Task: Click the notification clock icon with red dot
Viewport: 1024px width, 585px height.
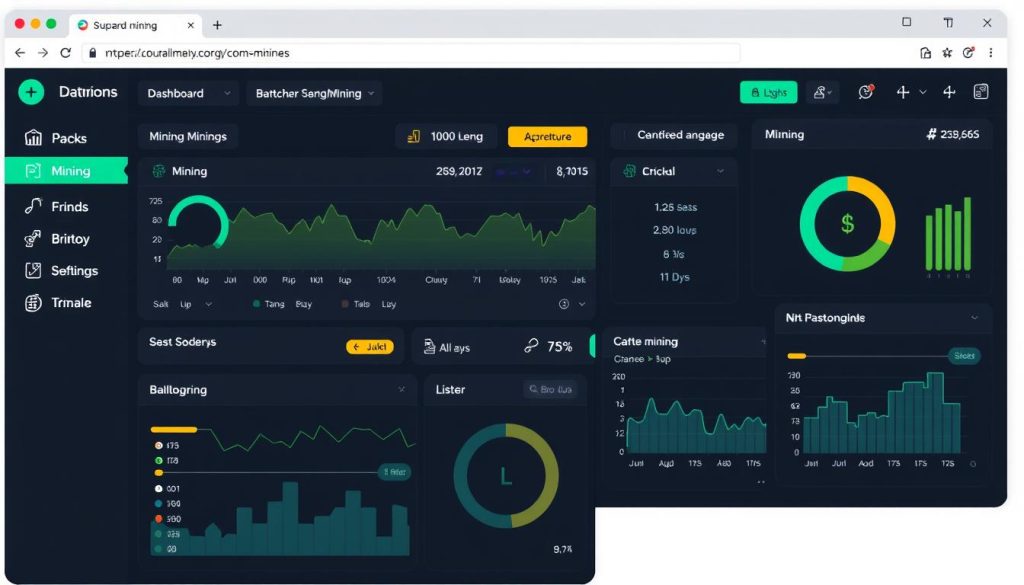Action: (866, 92)
